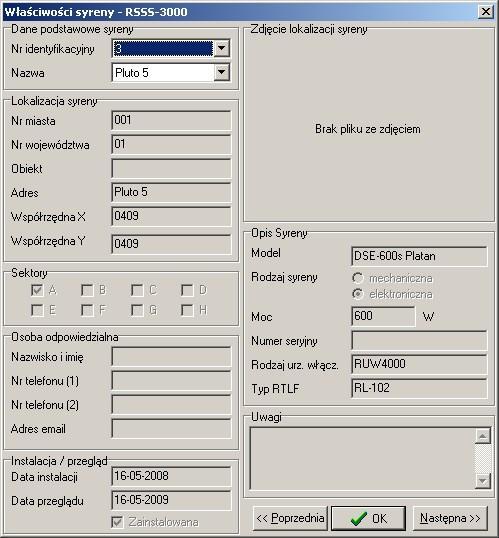Click the empty Obiekt field
Viewport: 499px width, 538px height.
click(x=171, y=168)
